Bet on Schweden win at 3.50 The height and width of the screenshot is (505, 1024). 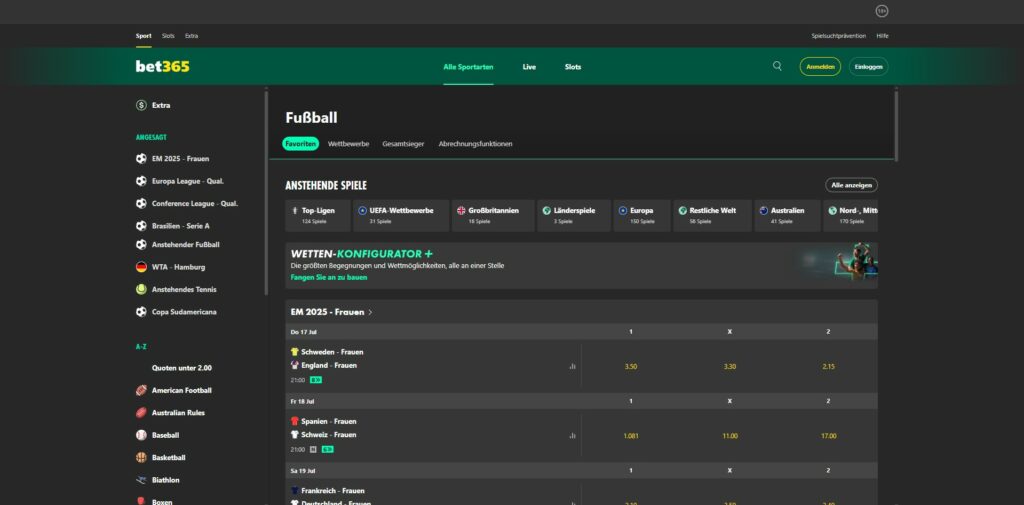pos(631,367)
